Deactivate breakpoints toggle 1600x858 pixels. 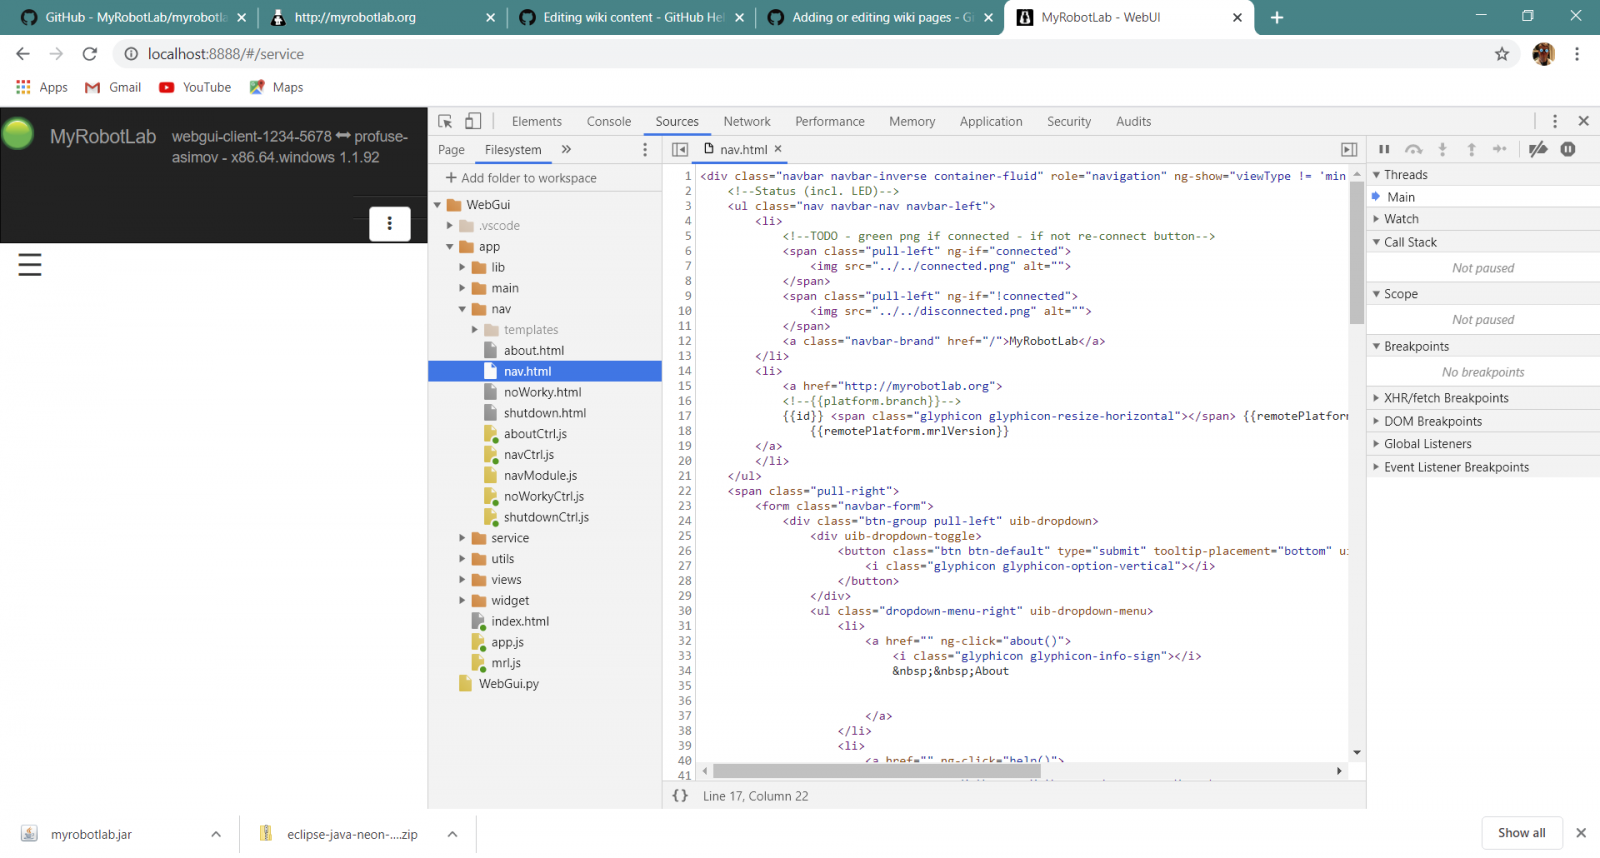pyautogui.click(x=1538, y=149)
